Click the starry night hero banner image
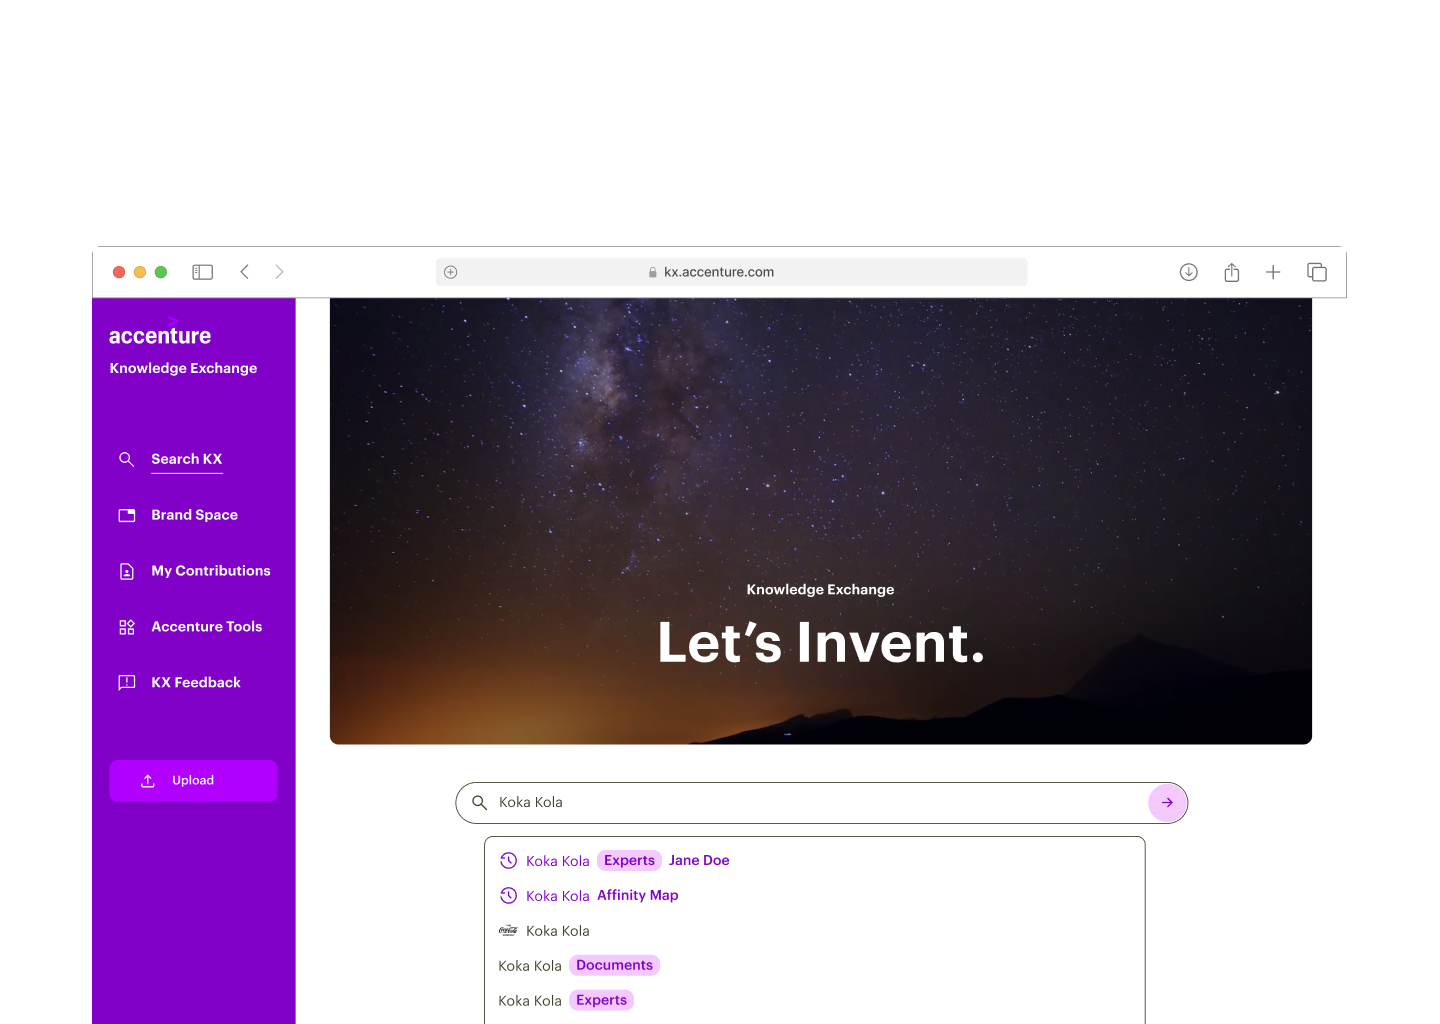 coord(821,521)
